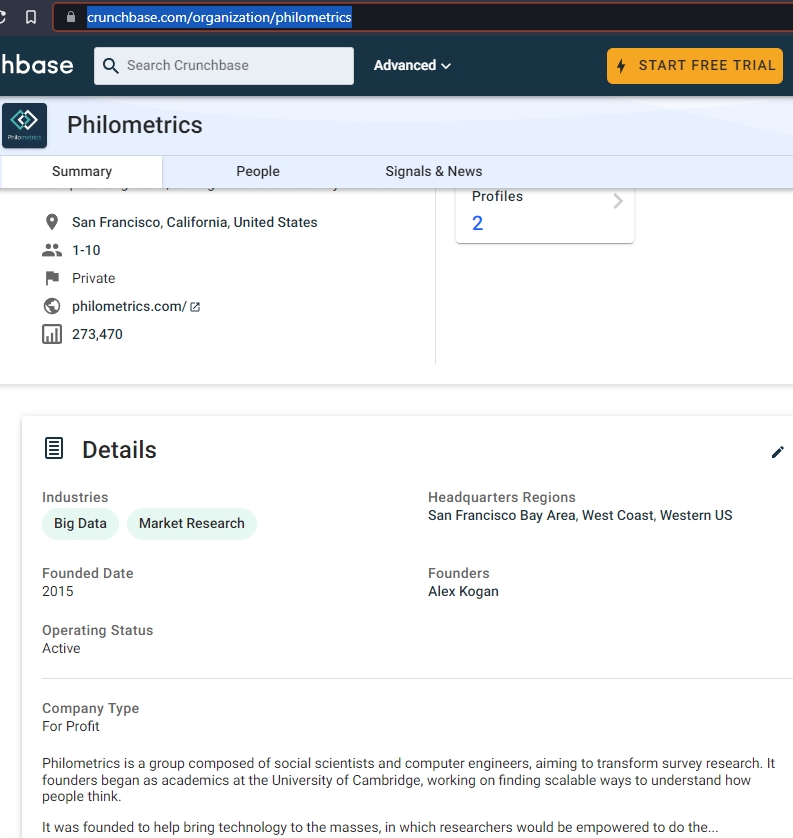Click the external link icon after philometrics.com

click(x=195, y=307)
